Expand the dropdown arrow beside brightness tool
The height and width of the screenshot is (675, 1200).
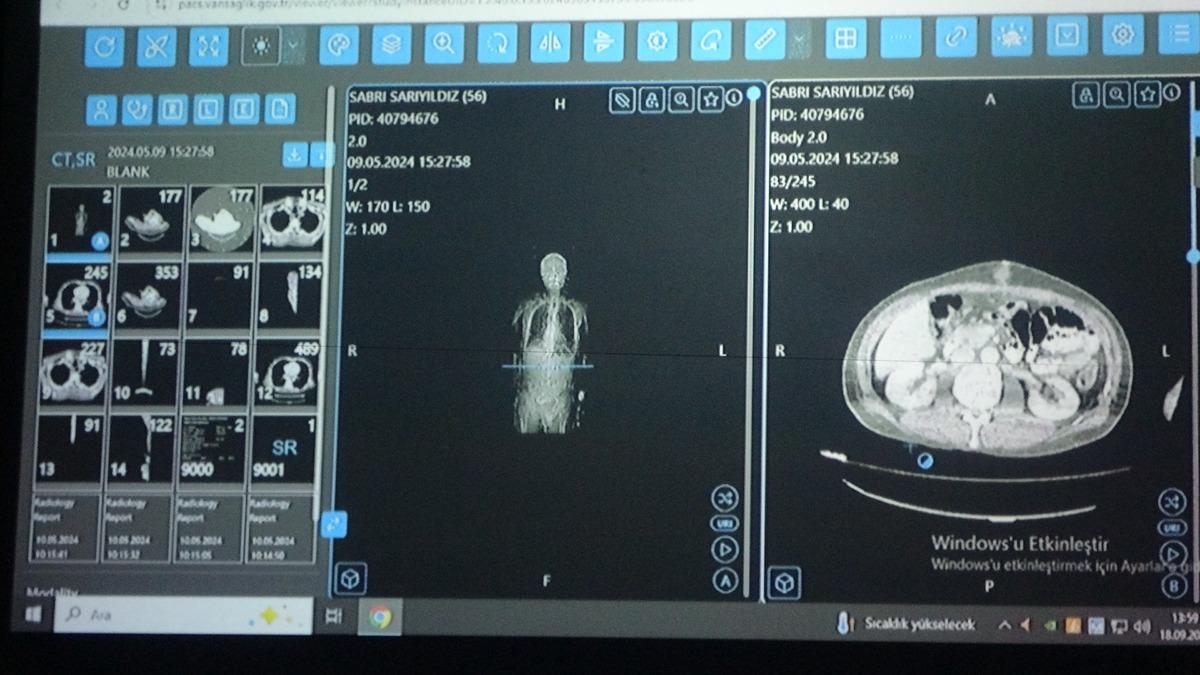point(292,45)
